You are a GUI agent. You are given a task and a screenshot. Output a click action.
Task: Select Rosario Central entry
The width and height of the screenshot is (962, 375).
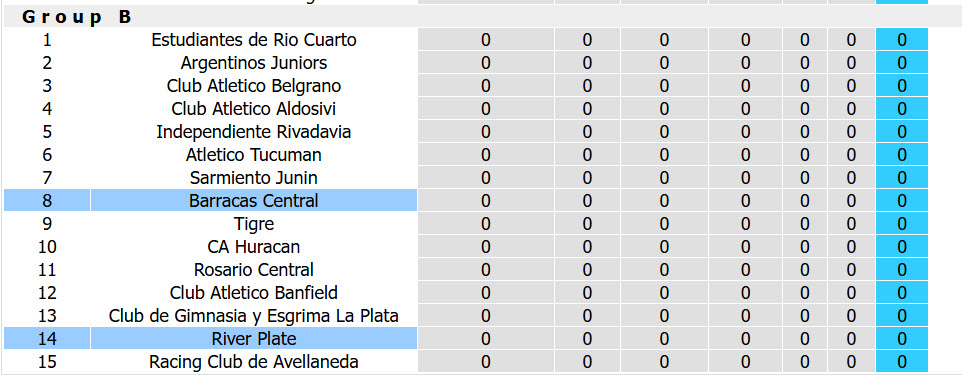click(253, 270)
